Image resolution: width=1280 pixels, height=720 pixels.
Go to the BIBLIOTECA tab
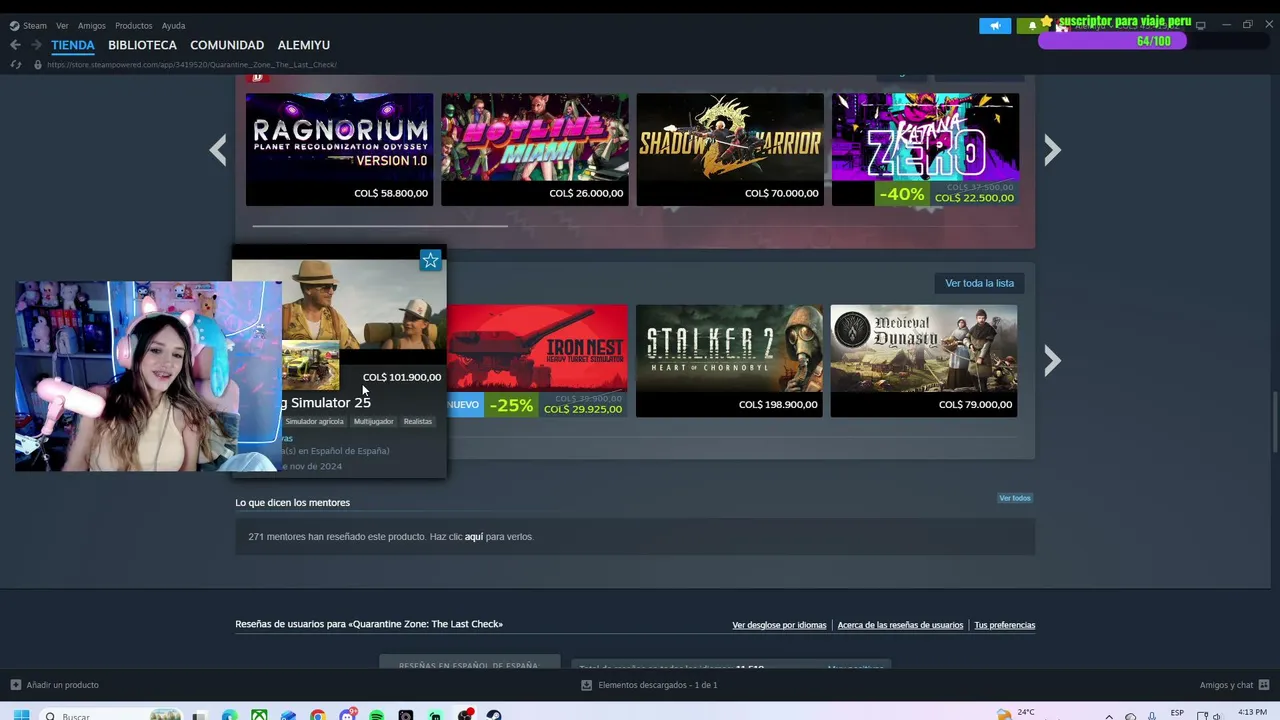coord(142,45)
